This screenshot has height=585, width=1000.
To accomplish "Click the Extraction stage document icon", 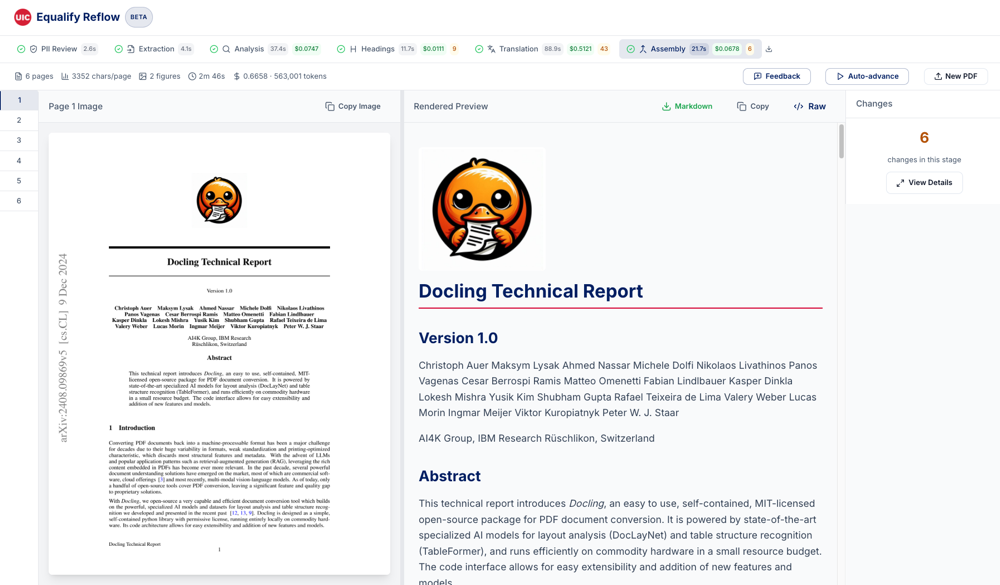I will coord(131,48).
